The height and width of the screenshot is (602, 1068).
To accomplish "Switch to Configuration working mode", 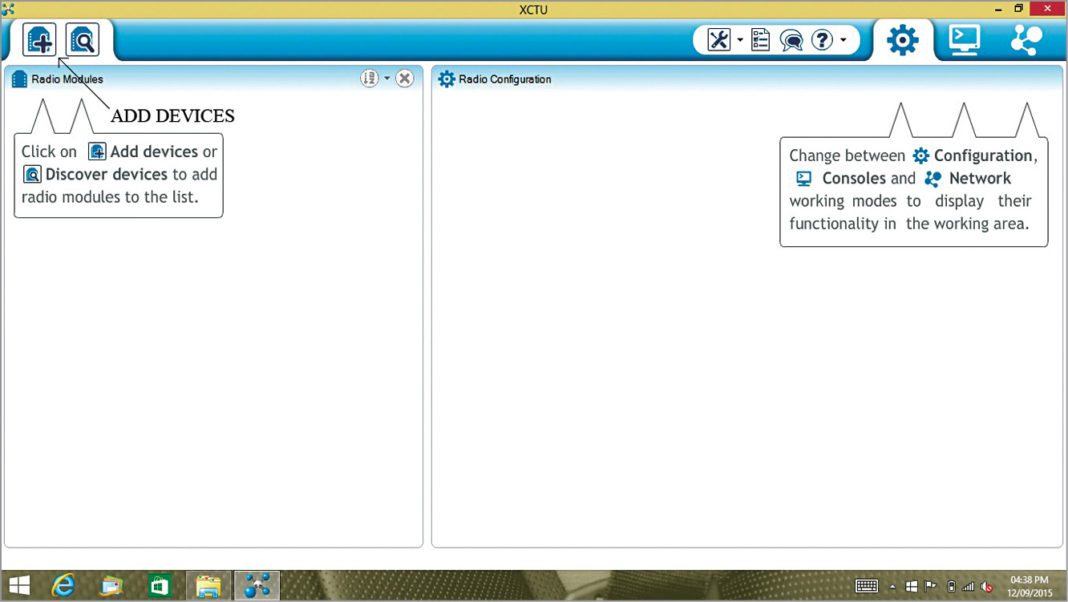I will (x=901, y=39).
